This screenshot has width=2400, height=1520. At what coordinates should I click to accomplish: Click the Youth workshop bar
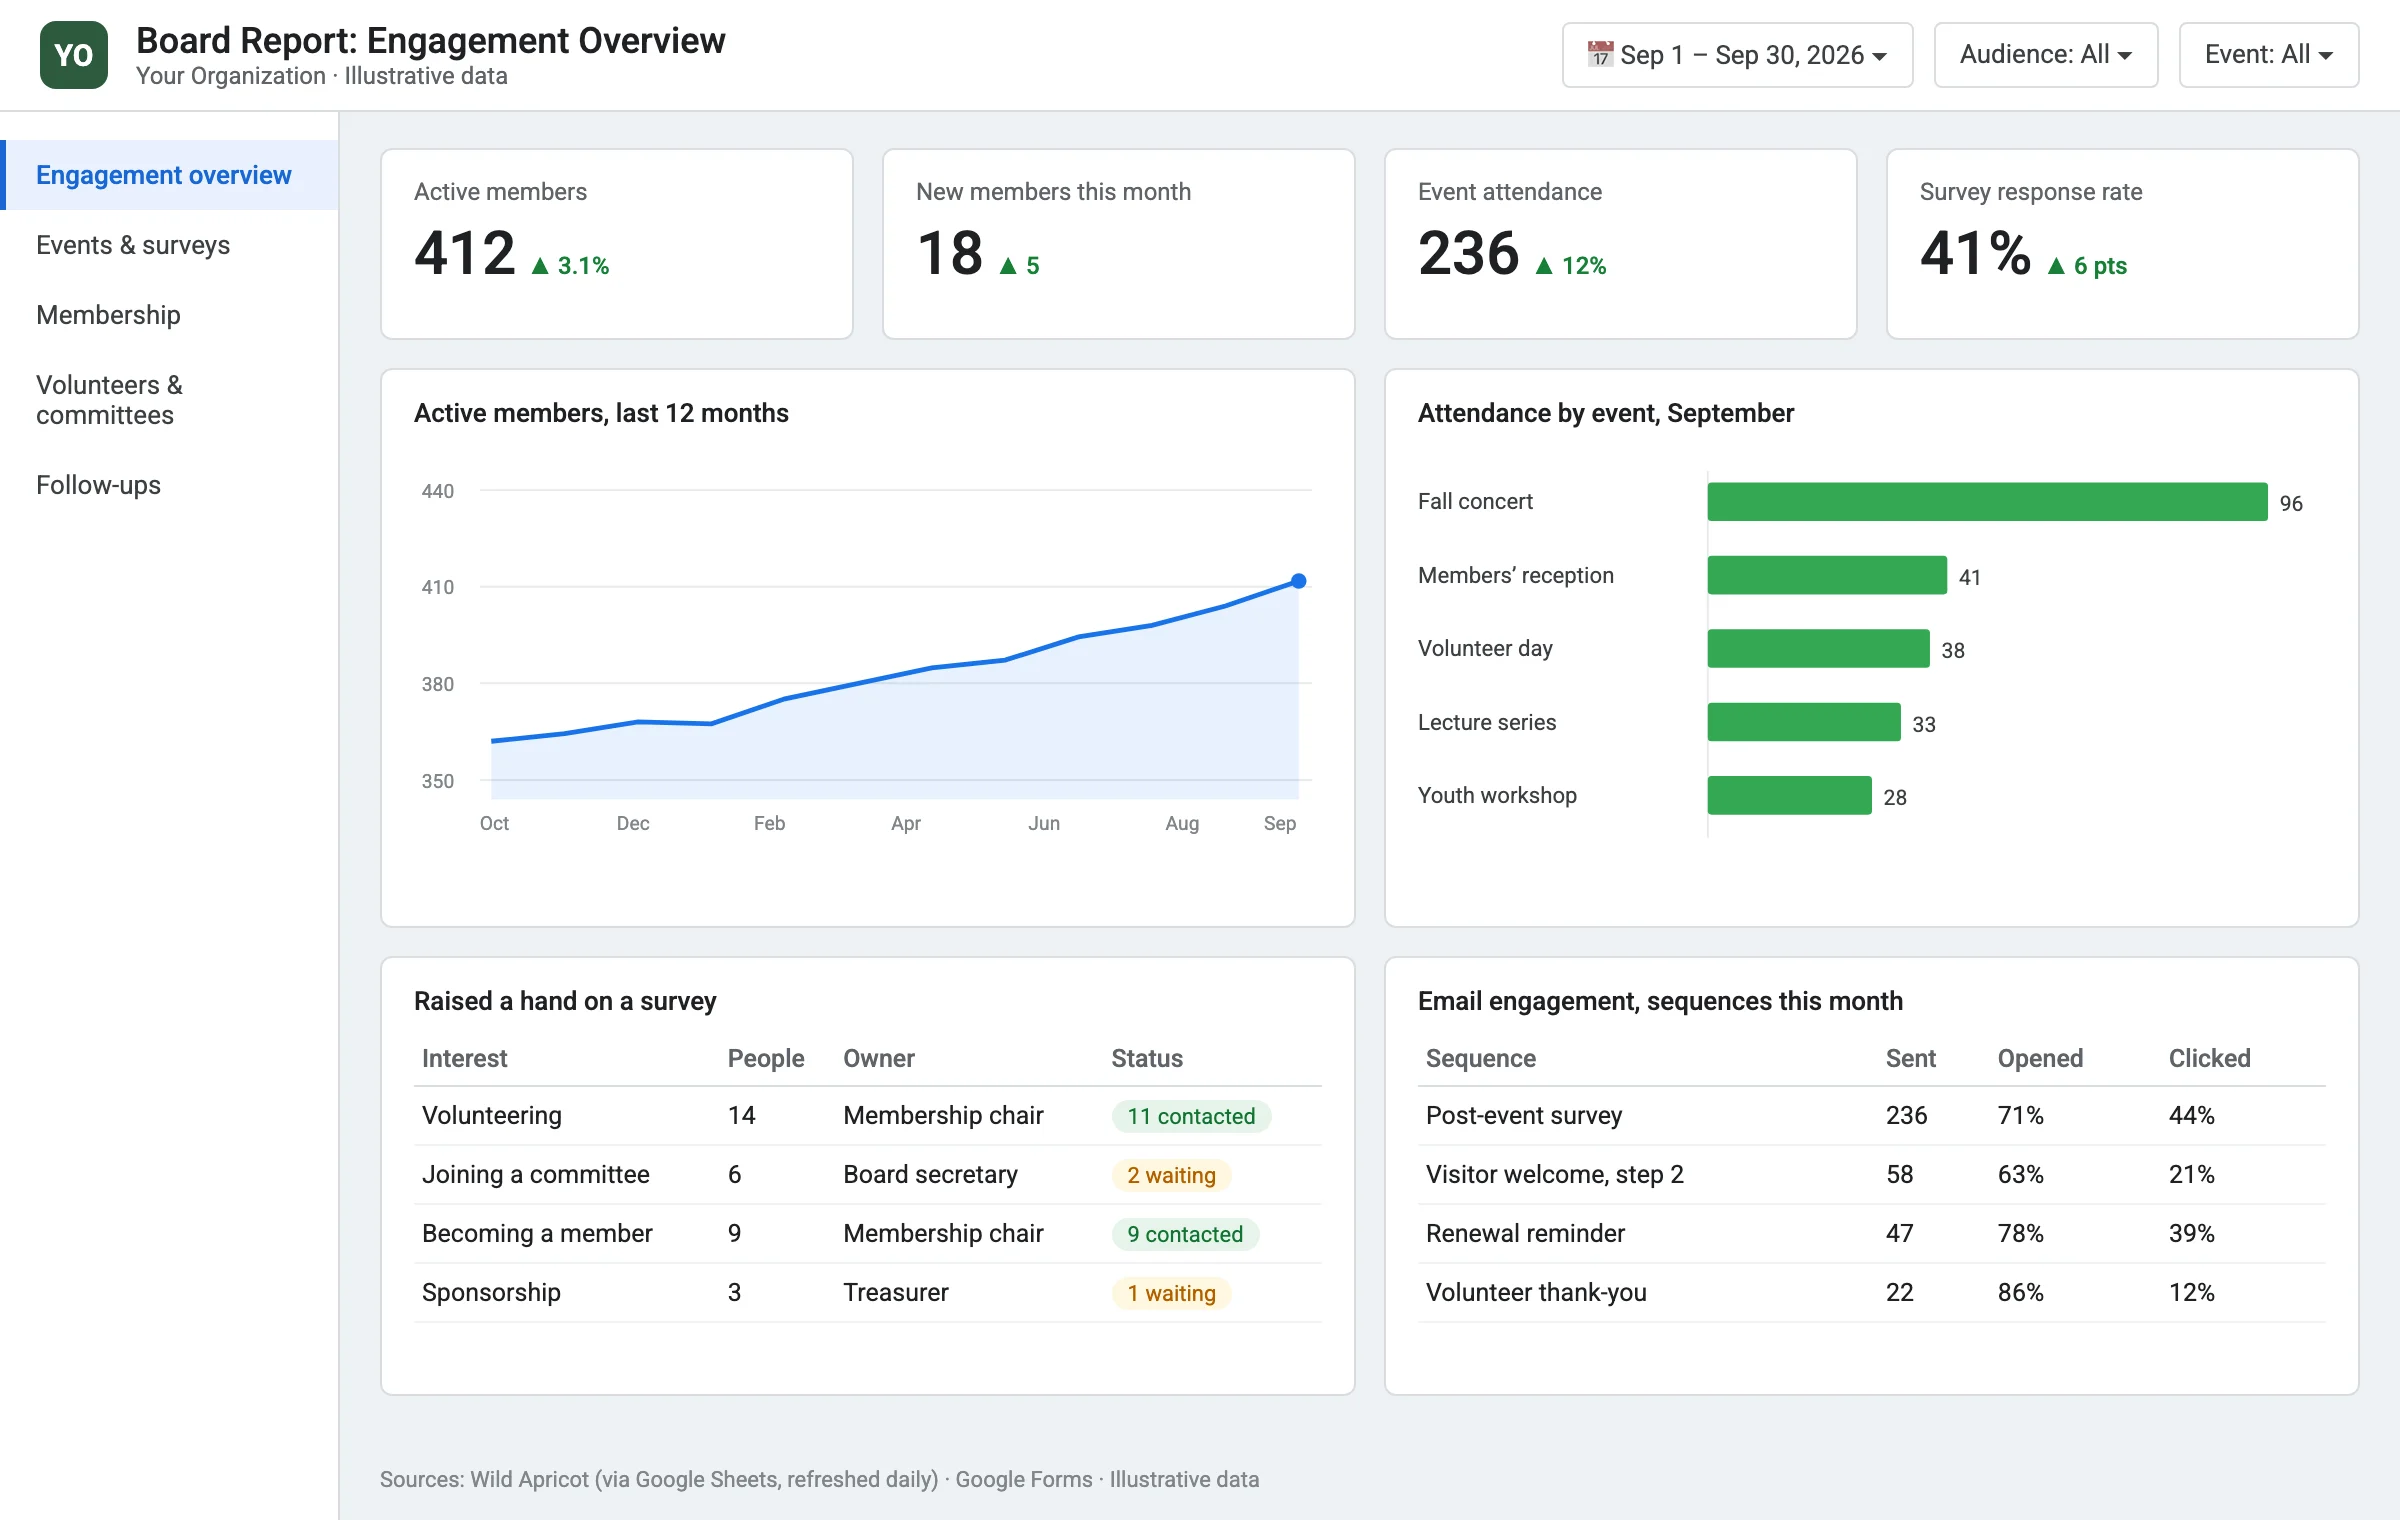tap(1789, 795)
